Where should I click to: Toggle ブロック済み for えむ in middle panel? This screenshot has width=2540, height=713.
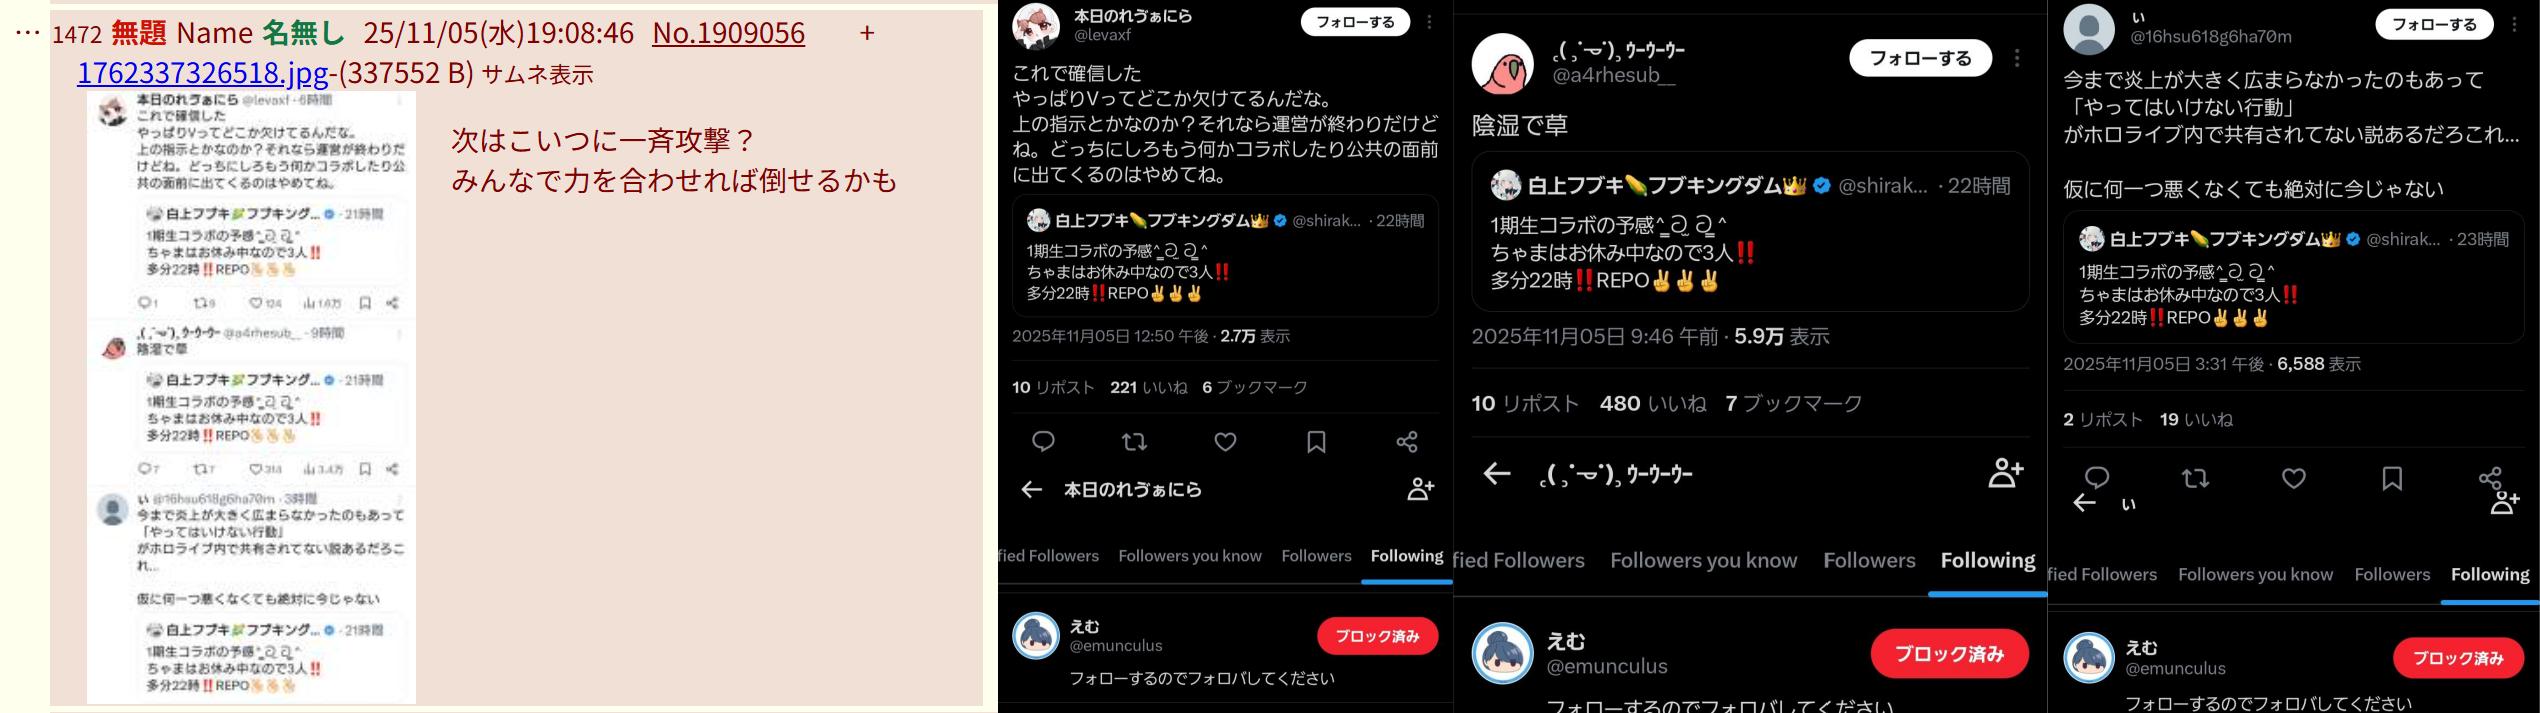pyautogui.click(x=1949, y=654)
